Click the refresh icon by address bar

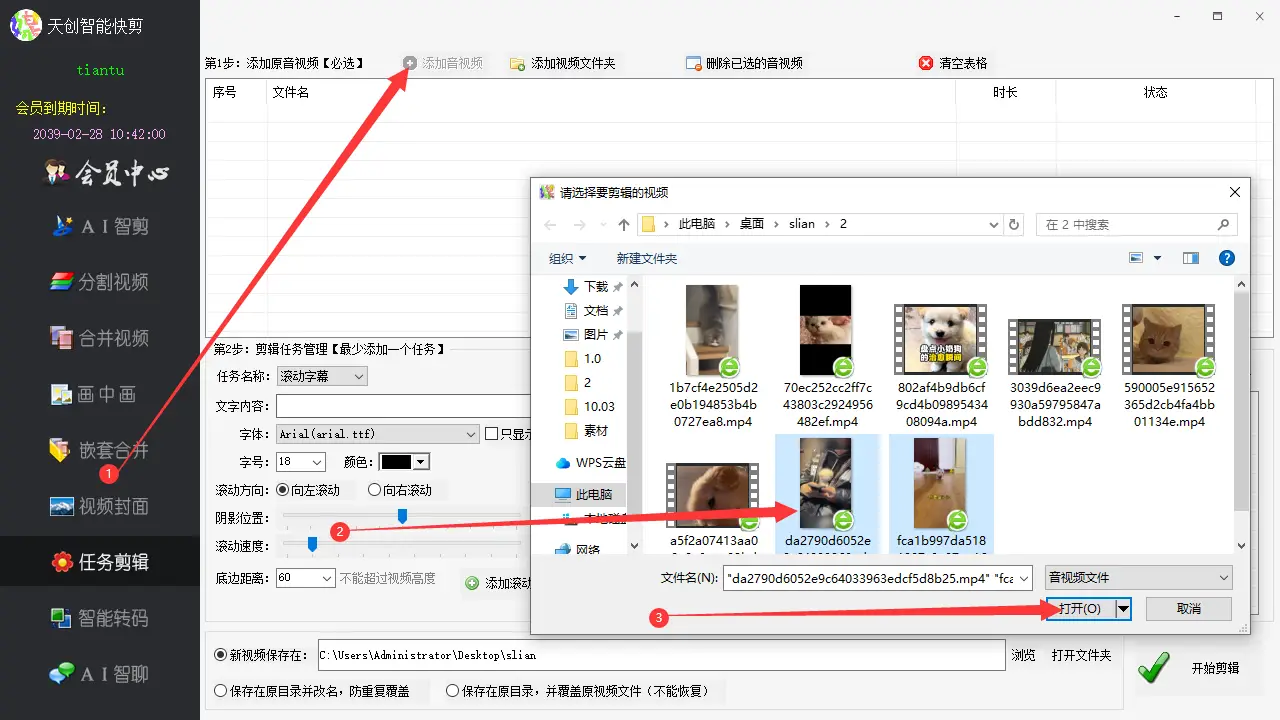[1014, 225]
